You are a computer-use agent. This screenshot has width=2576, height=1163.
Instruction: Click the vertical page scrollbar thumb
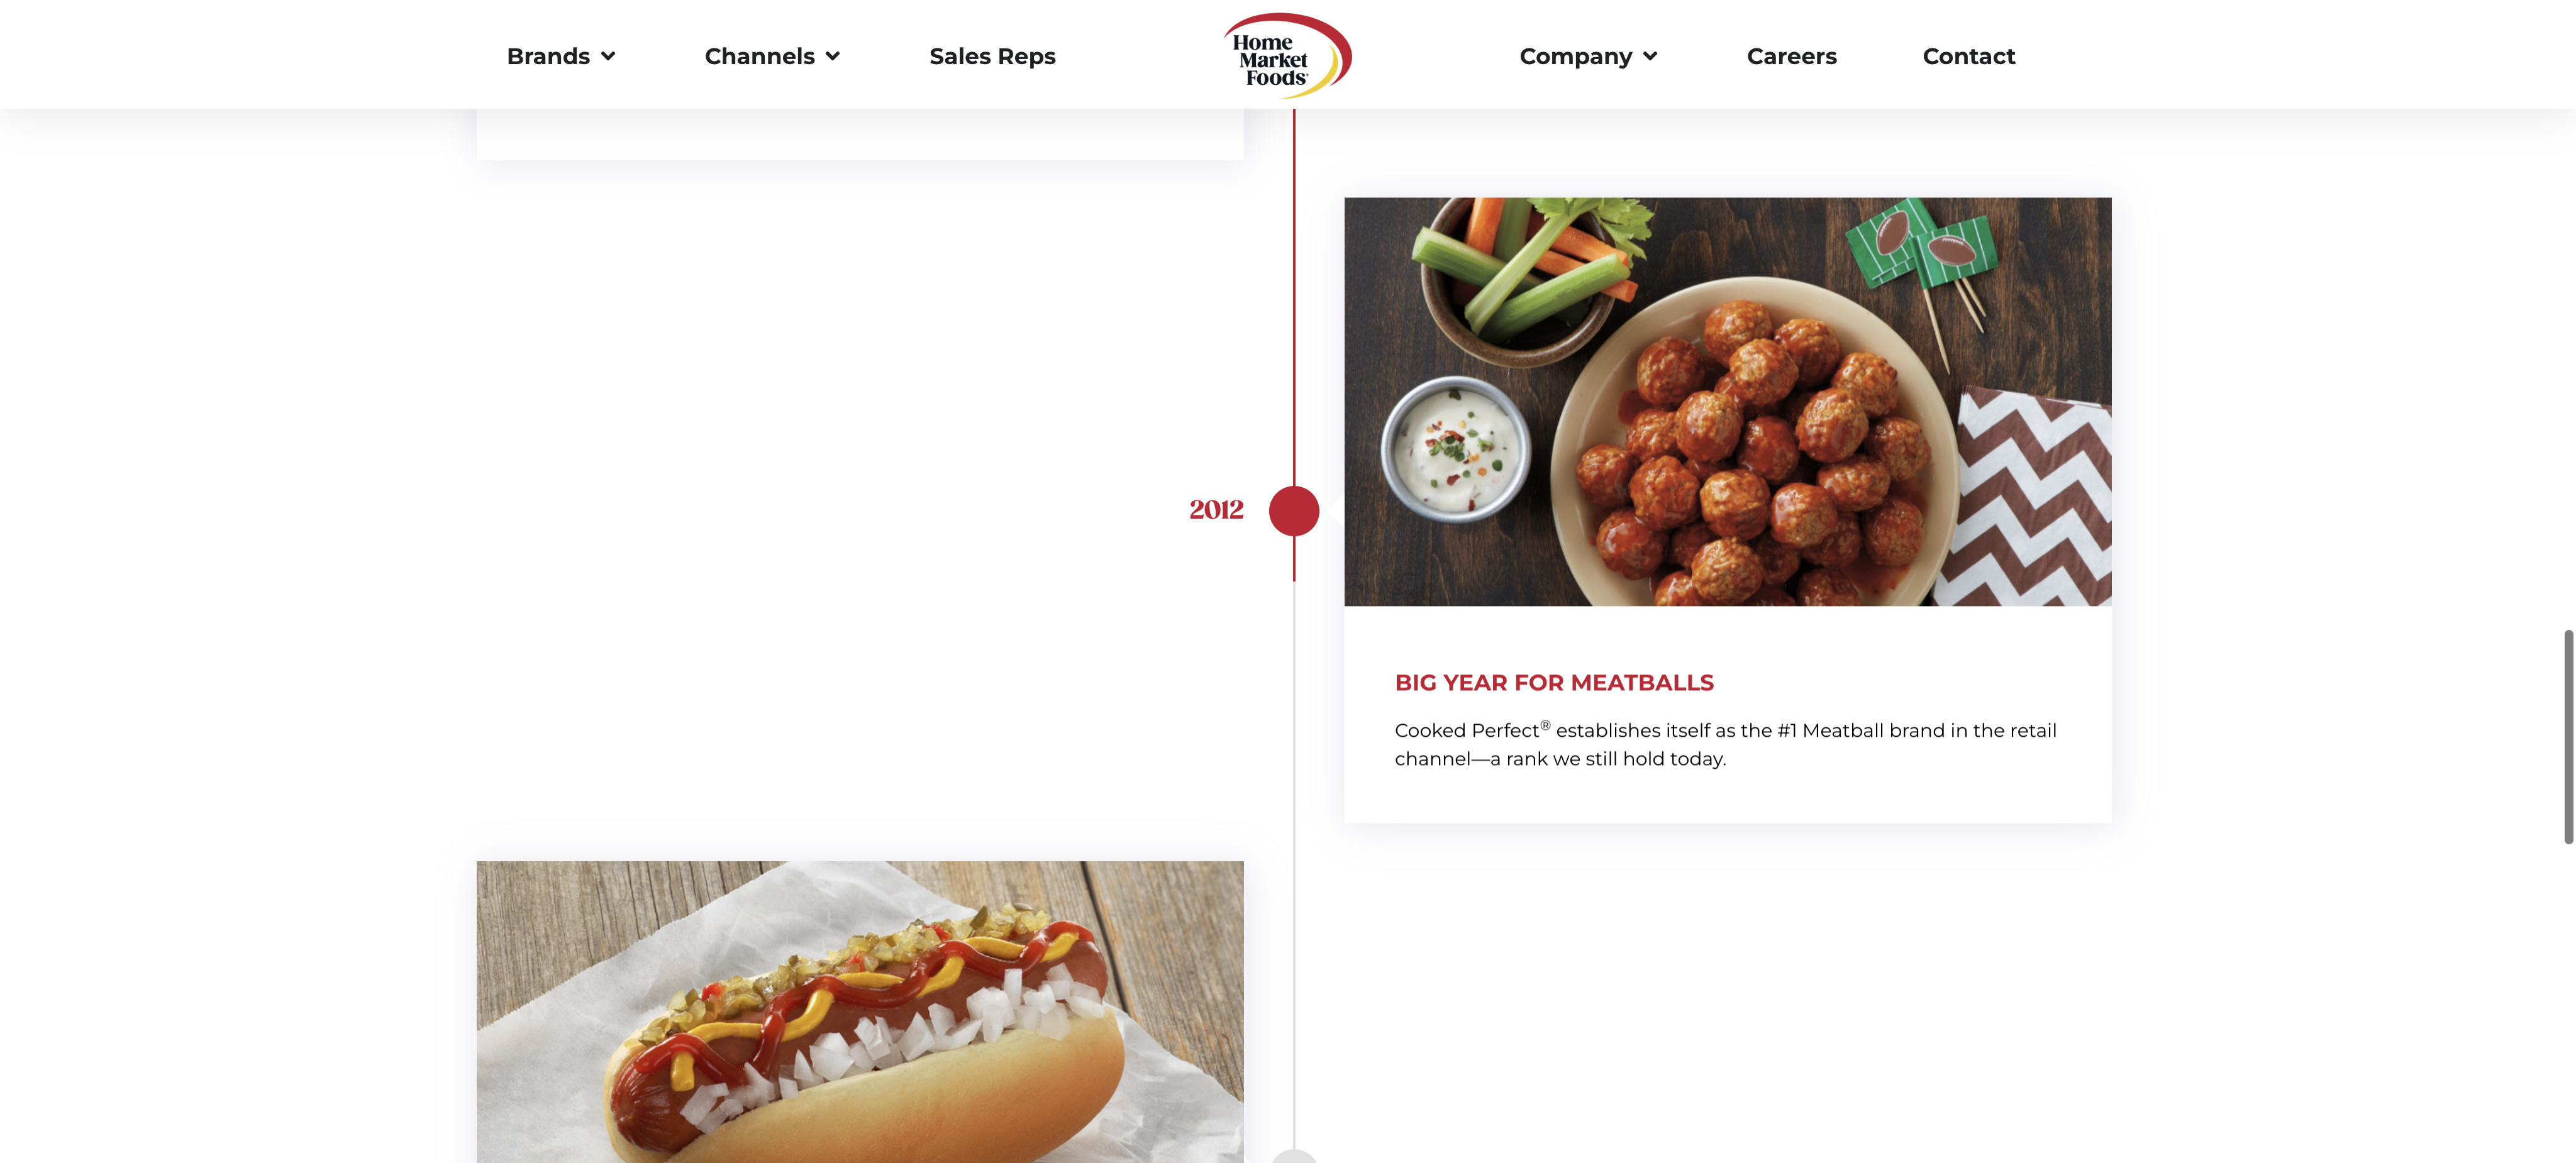[x=2568, y=736]
